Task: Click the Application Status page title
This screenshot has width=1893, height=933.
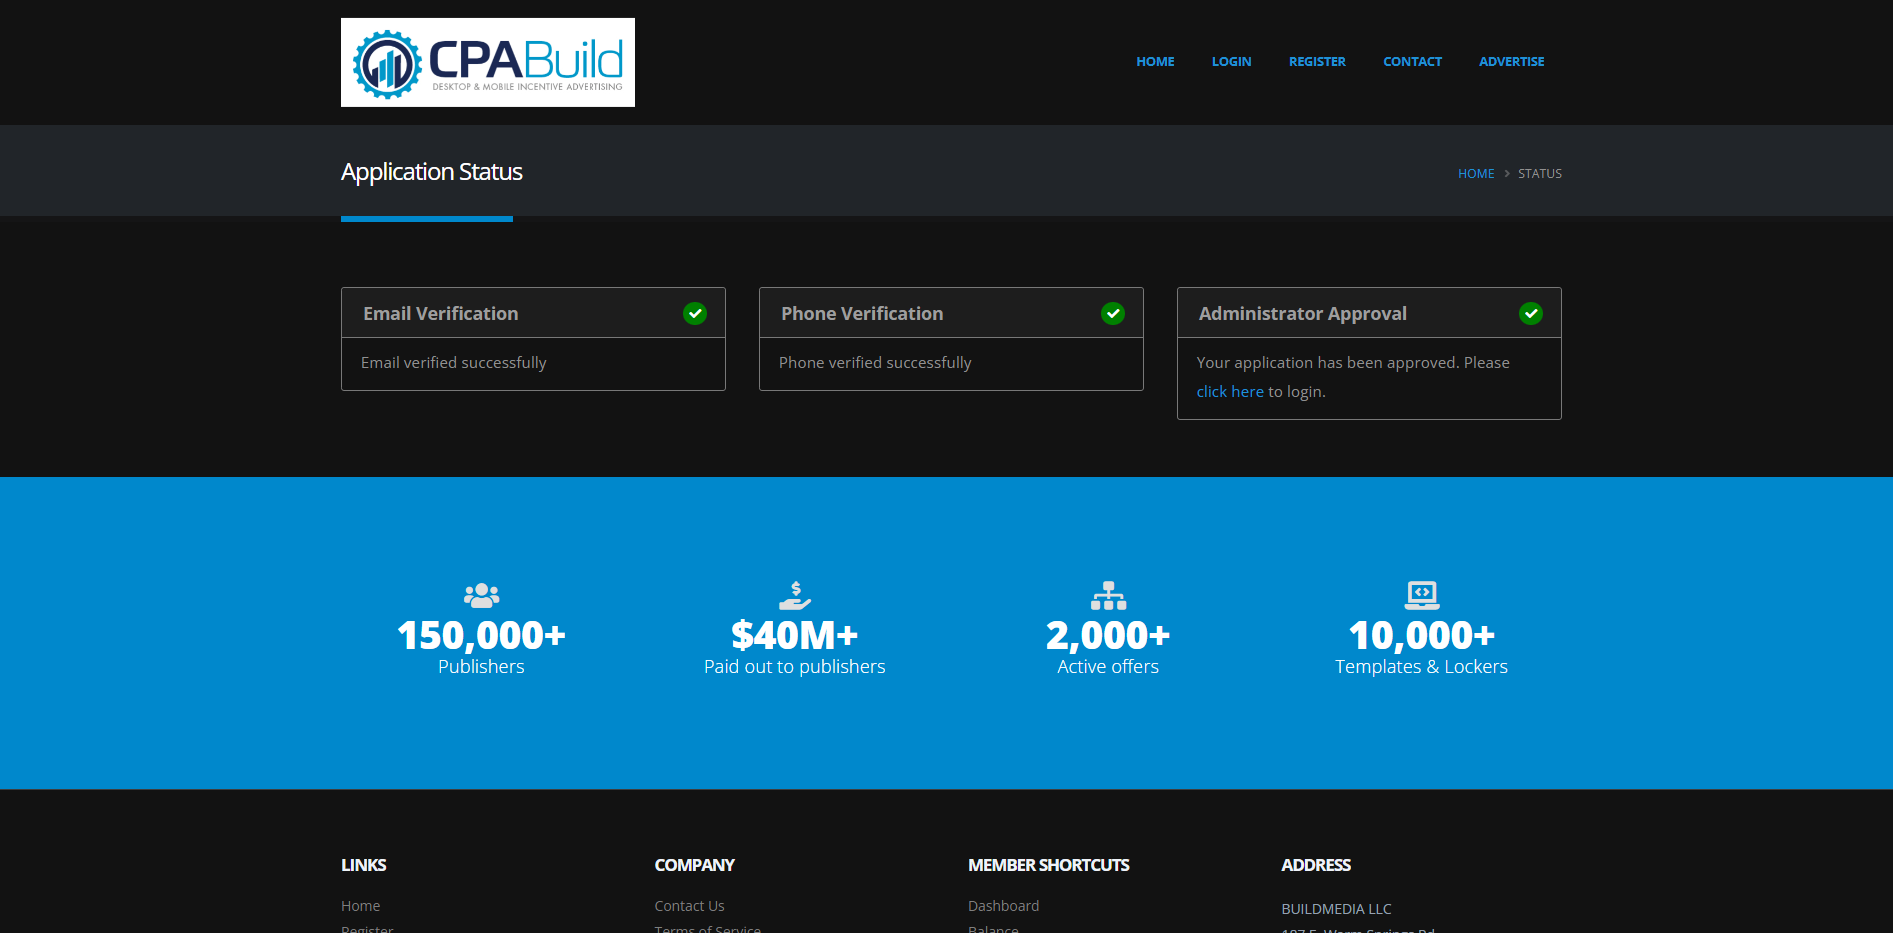Action: pos(432,172)
